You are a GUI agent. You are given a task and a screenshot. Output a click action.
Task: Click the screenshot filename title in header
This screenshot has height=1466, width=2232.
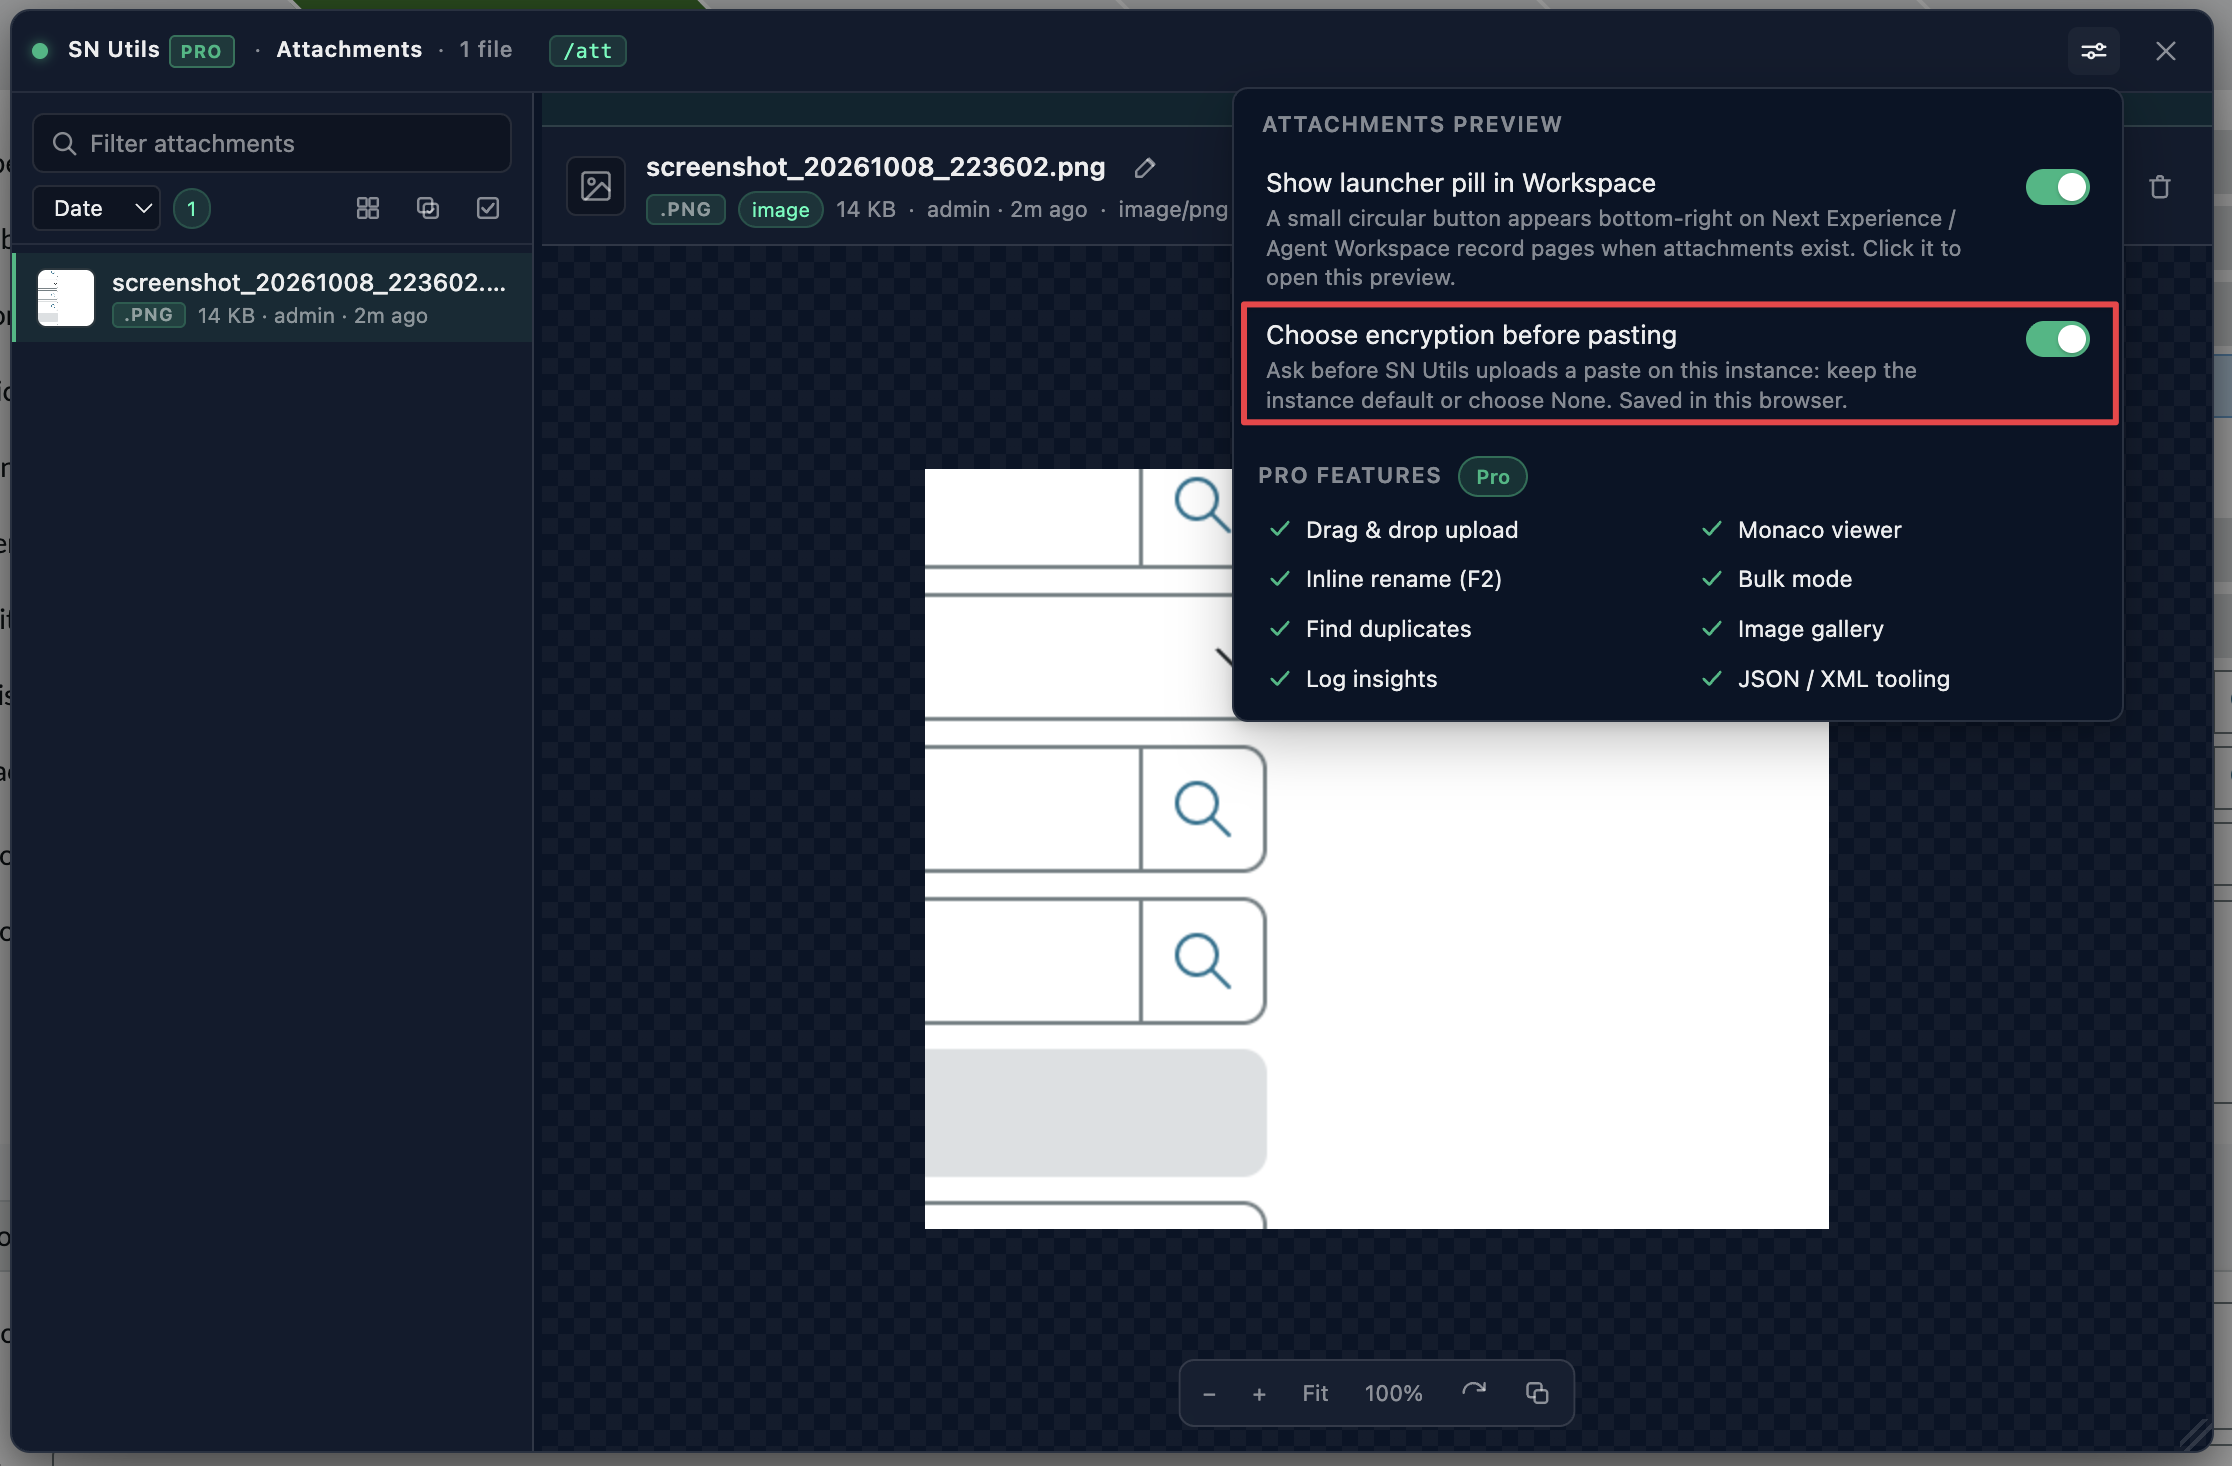click(x=875, y=167)
